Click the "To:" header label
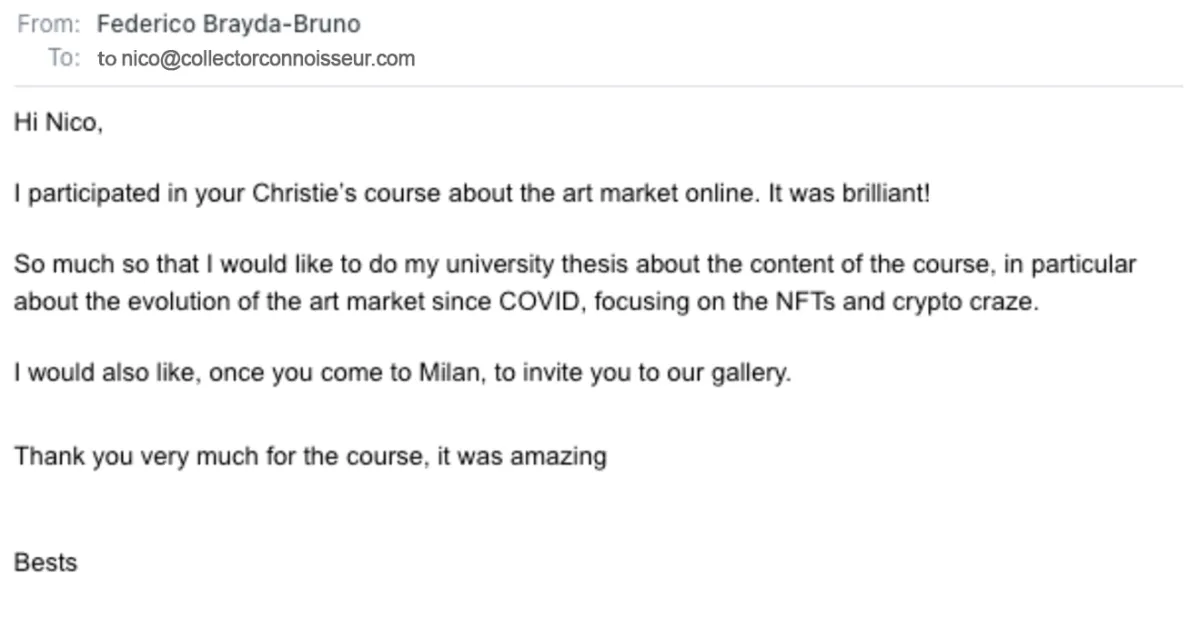 [x=63, y=58]
